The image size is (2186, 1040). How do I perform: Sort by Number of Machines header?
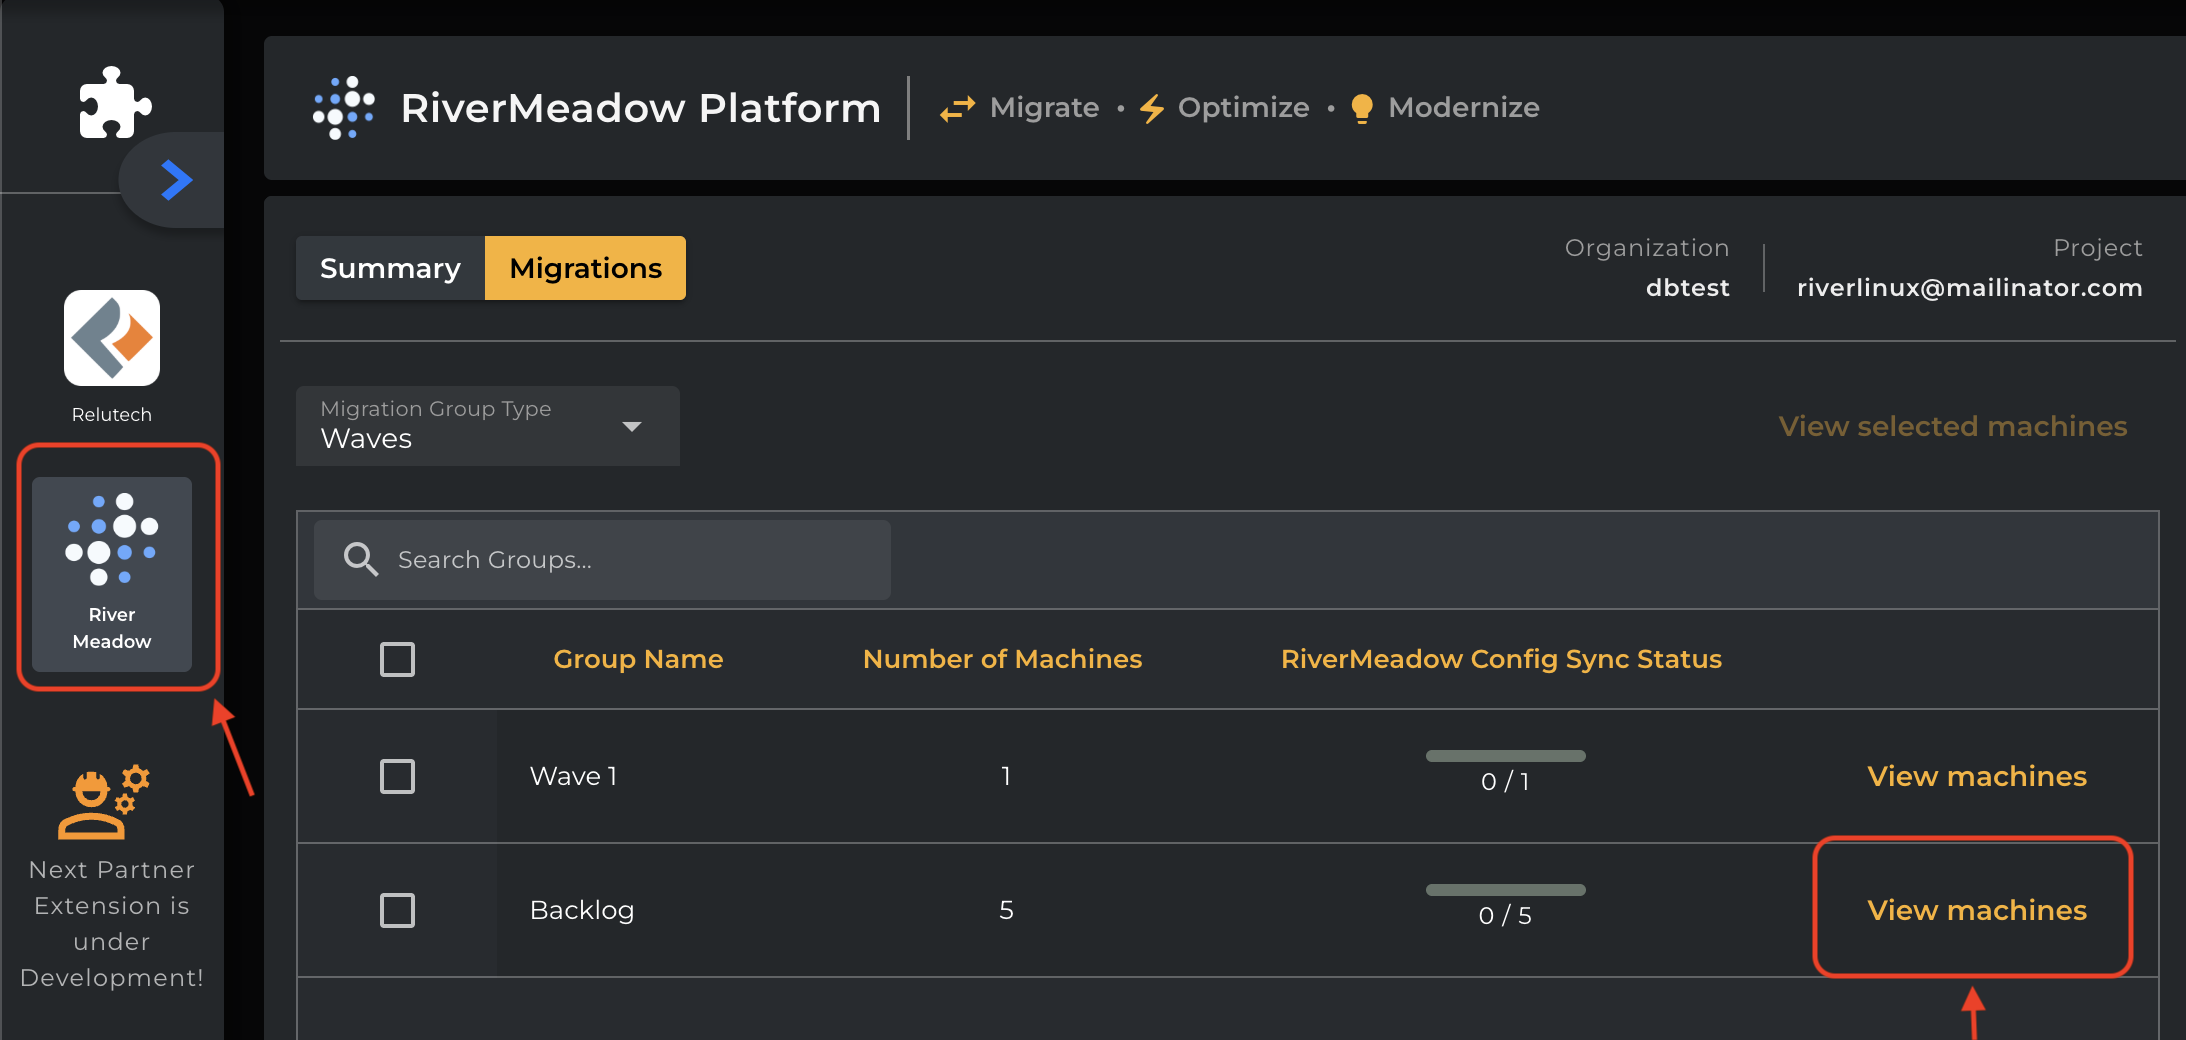pyautogui.click(x=1002, y=659)
